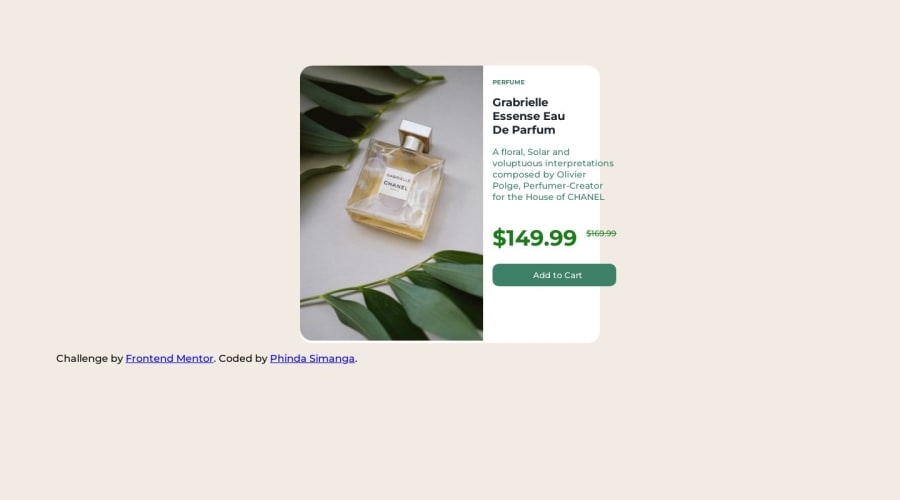Click the crossed-out $169.99 original price
Viewport: 900px width, 500px height.
(x=601, y=233)
